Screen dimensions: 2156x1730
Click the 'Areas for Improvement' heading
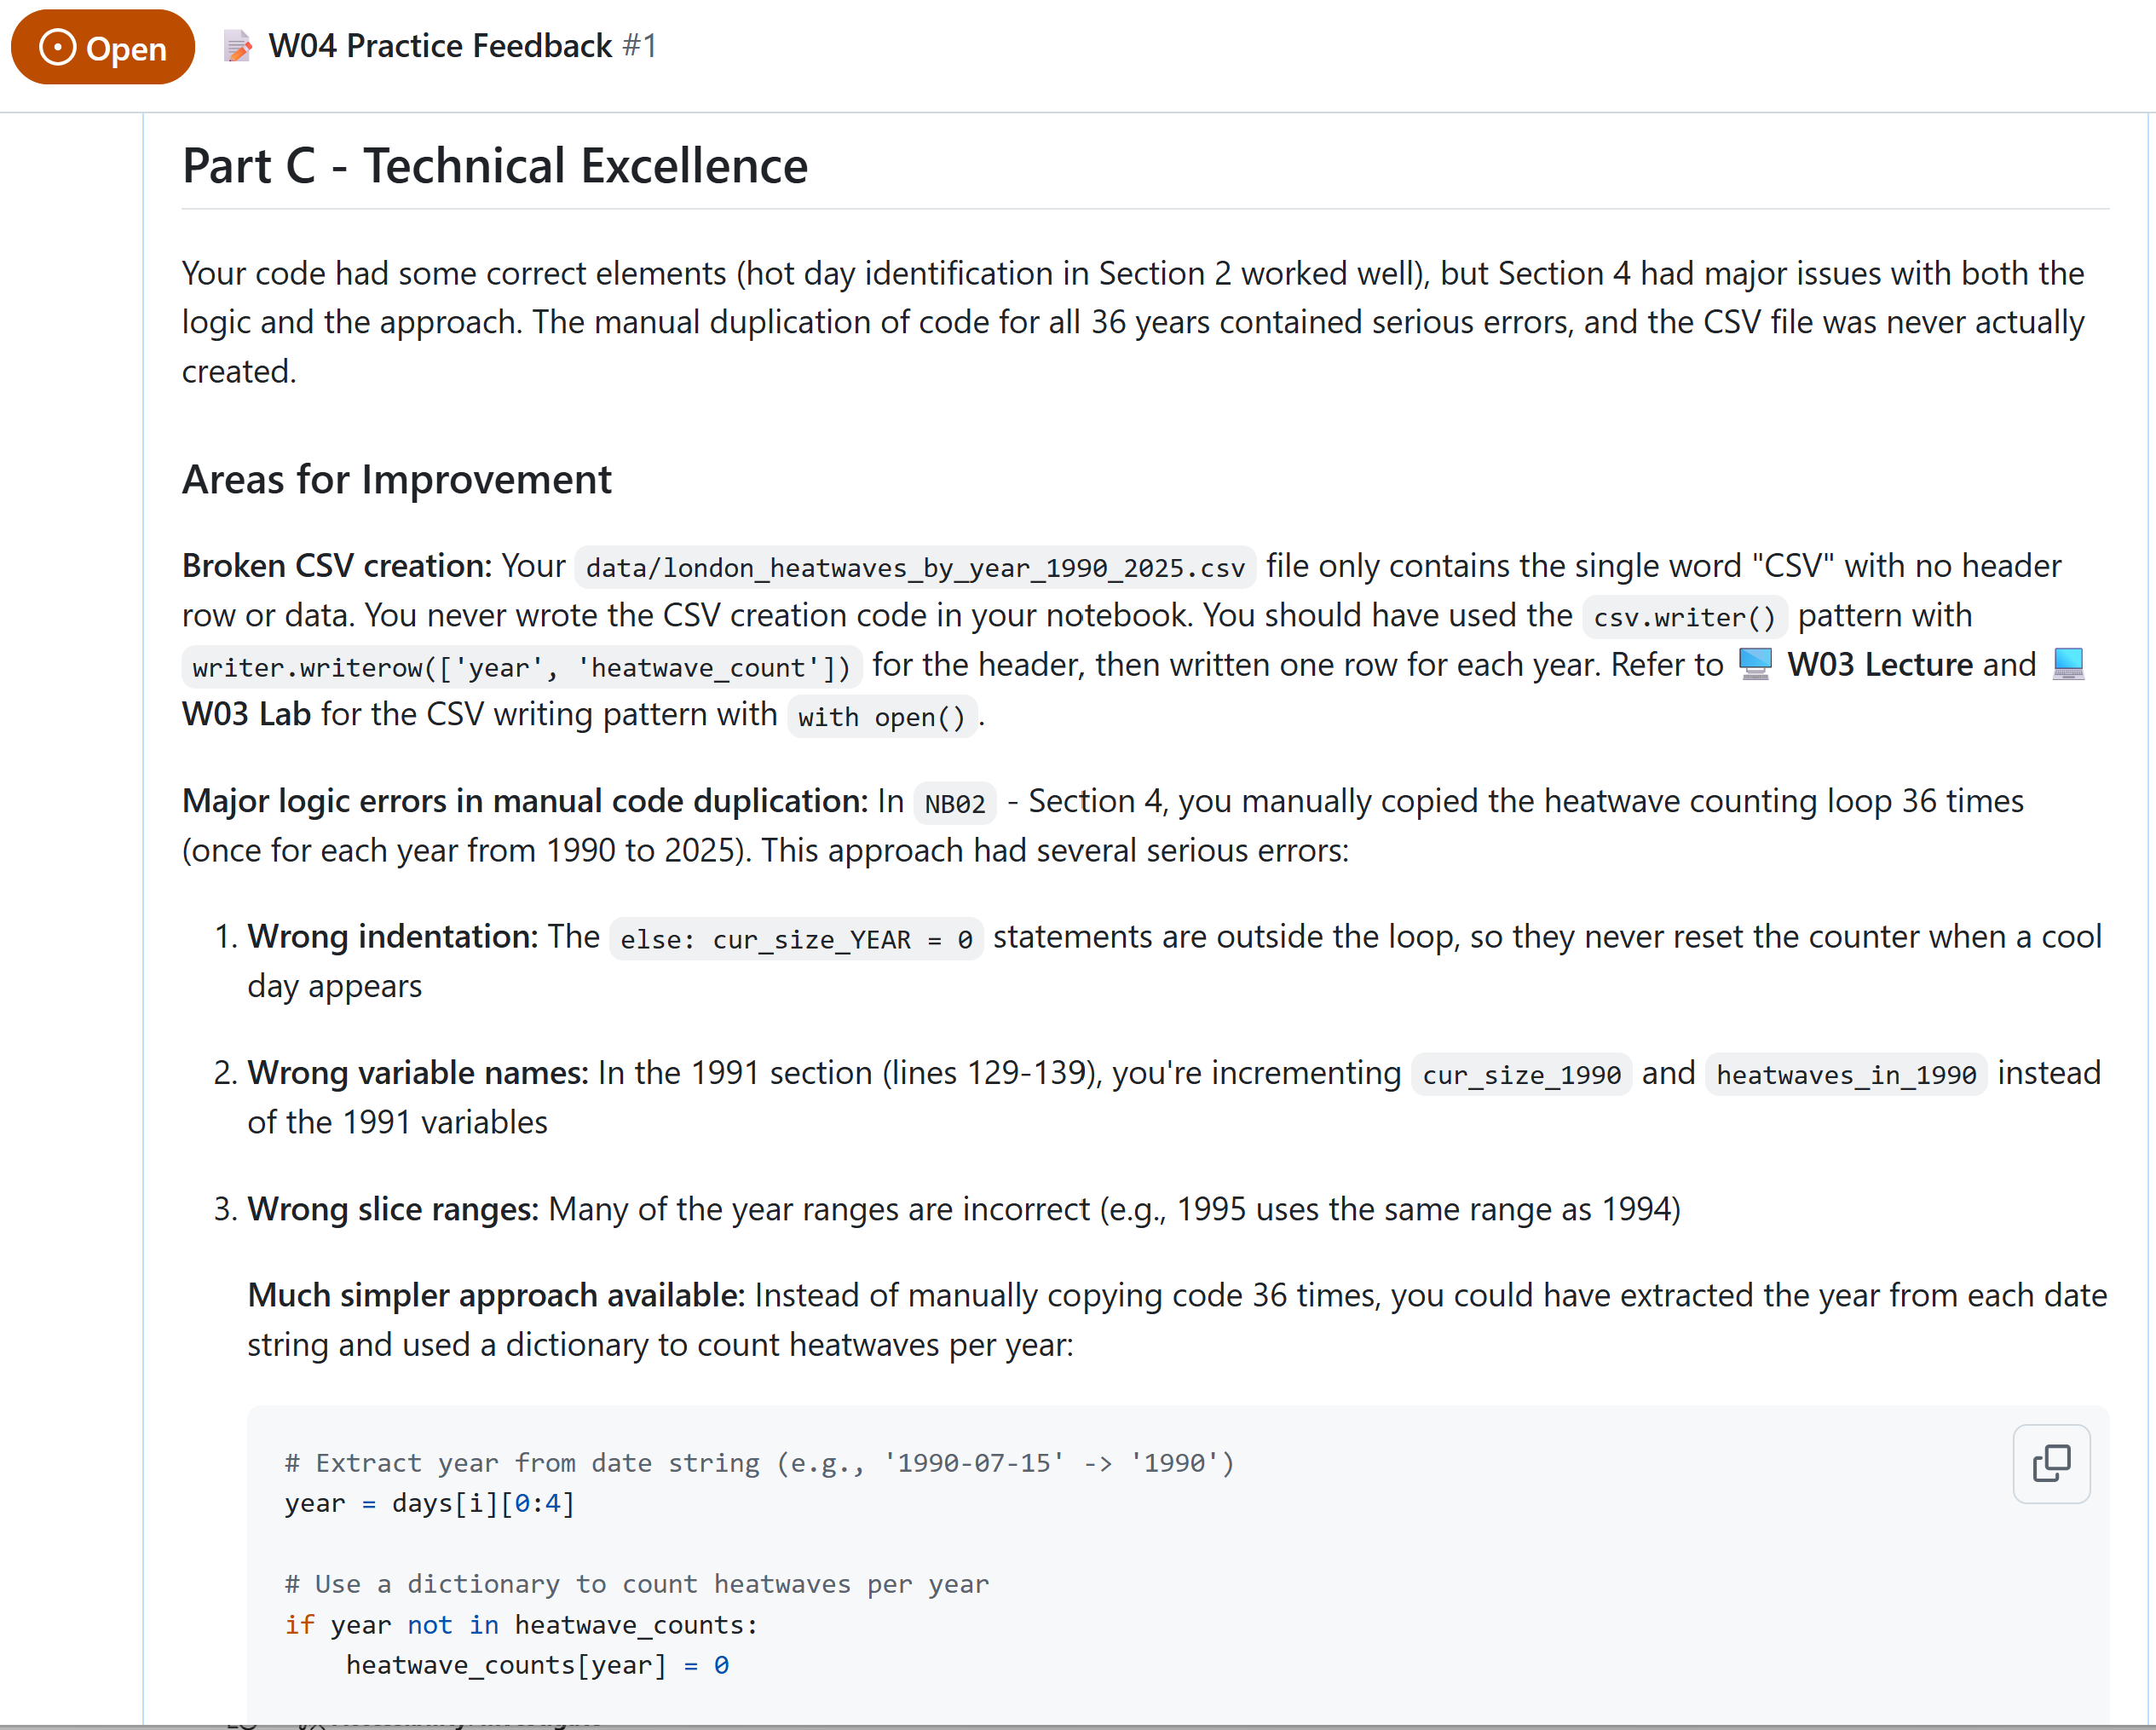tap(396, 480)
